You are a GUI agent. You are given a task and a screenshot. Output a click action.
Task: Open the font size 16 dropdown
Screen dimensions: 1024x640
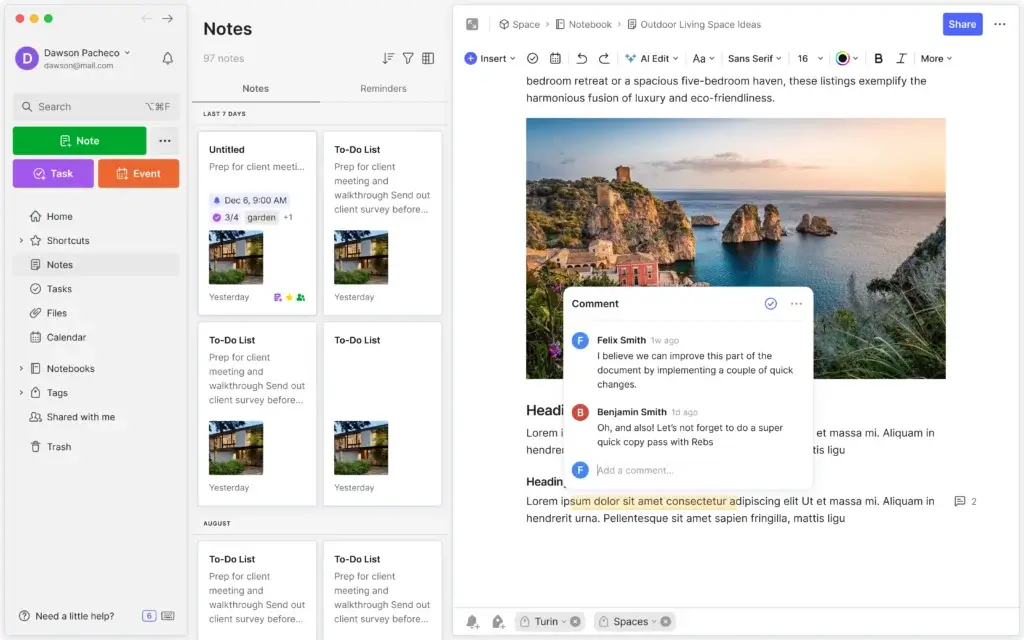(810, 58)
